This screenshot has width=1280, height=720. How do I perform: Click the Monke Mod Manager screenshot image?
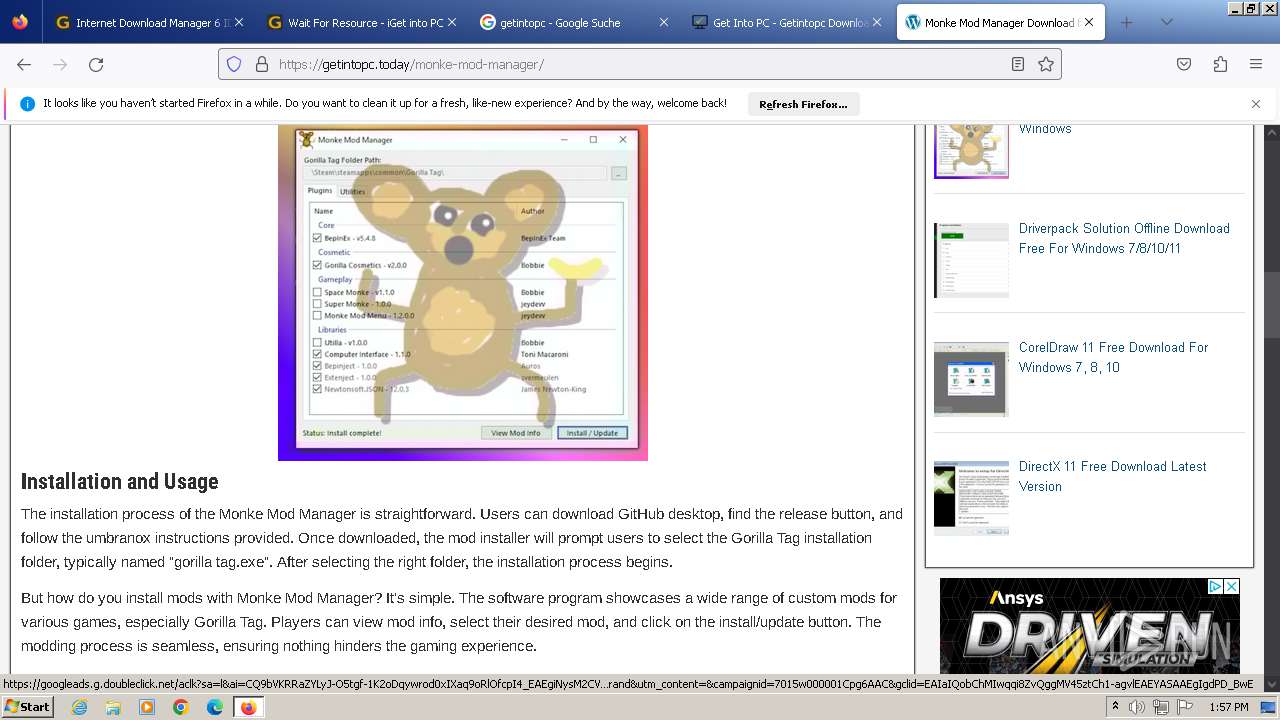click(x=463, y=292)
